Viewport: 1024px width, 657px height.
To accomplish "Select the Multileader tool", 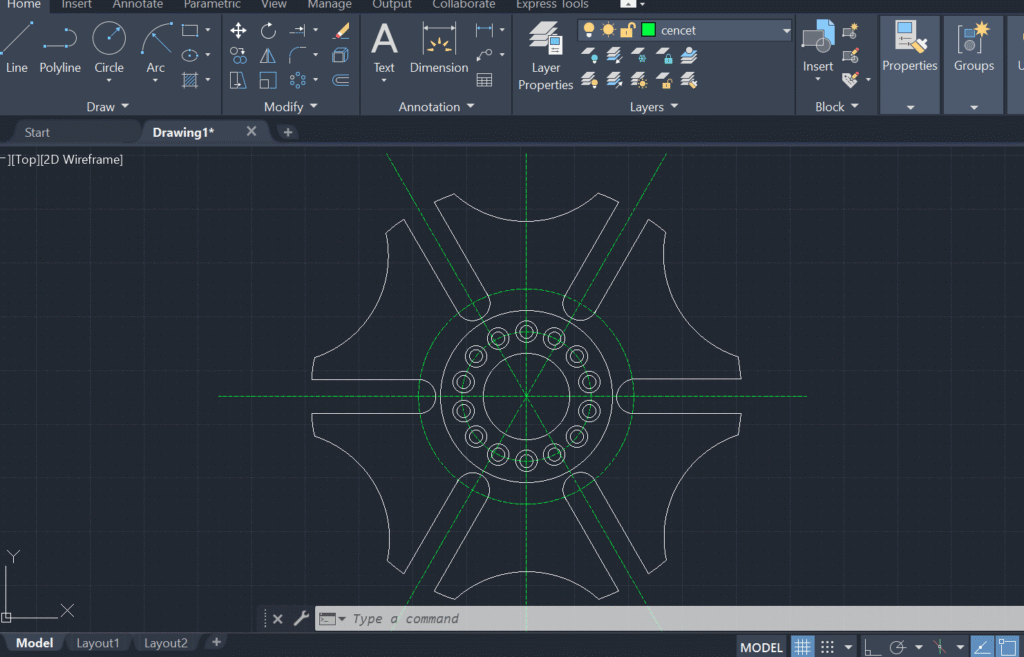I will point(485,56).
